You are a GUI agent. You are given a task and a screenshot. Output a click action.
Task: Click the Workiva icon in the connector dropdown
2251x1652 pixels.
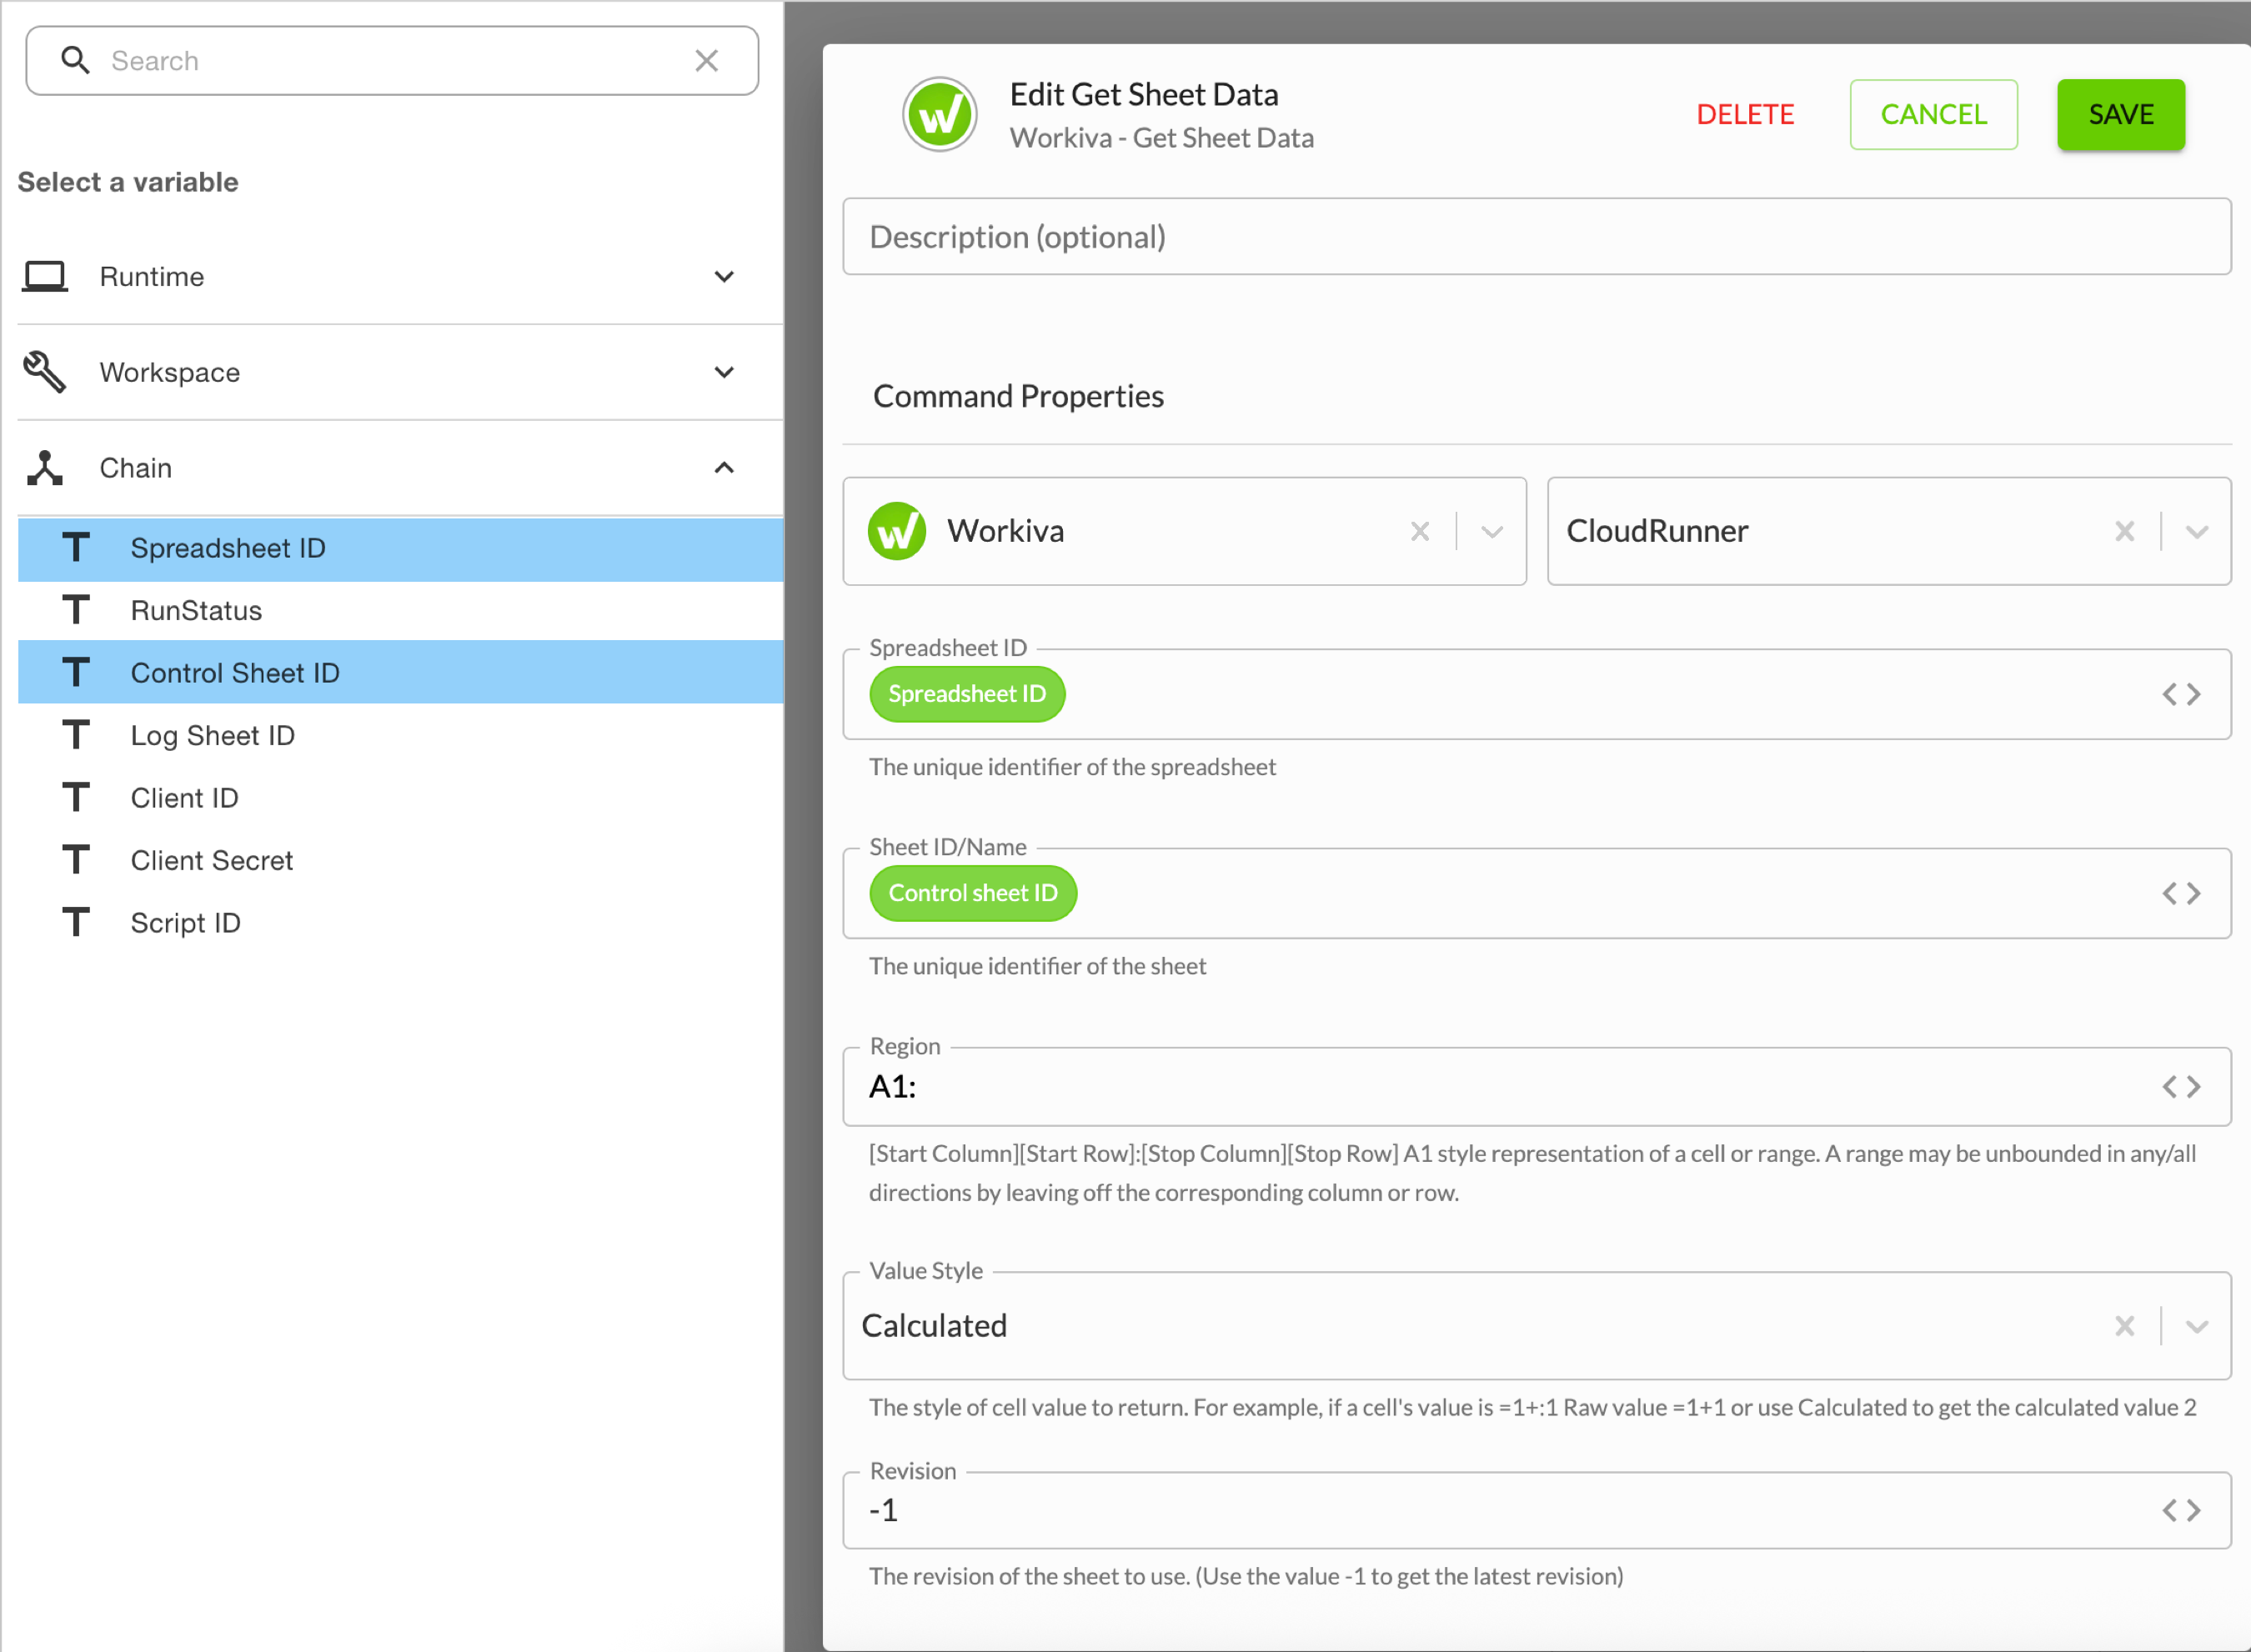click(896, 531)
